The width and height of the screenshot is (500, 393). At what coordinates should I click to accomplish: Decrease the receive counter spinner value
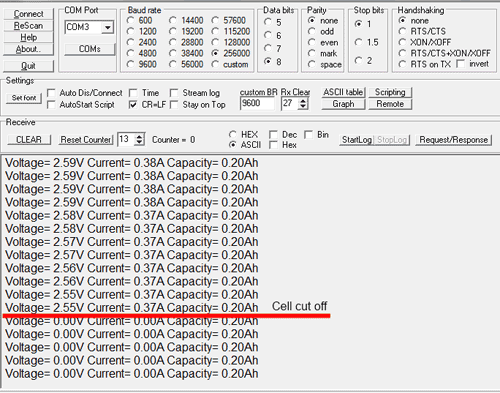point(139,142)
